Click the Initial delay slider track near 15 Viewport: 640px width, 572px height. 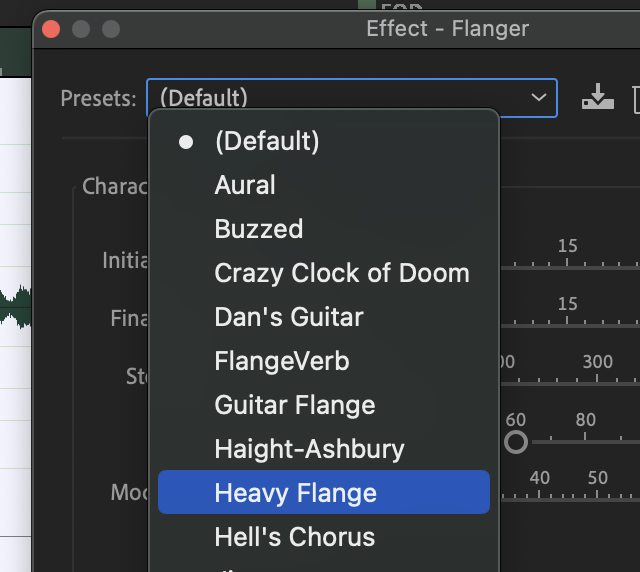[567, 267]
